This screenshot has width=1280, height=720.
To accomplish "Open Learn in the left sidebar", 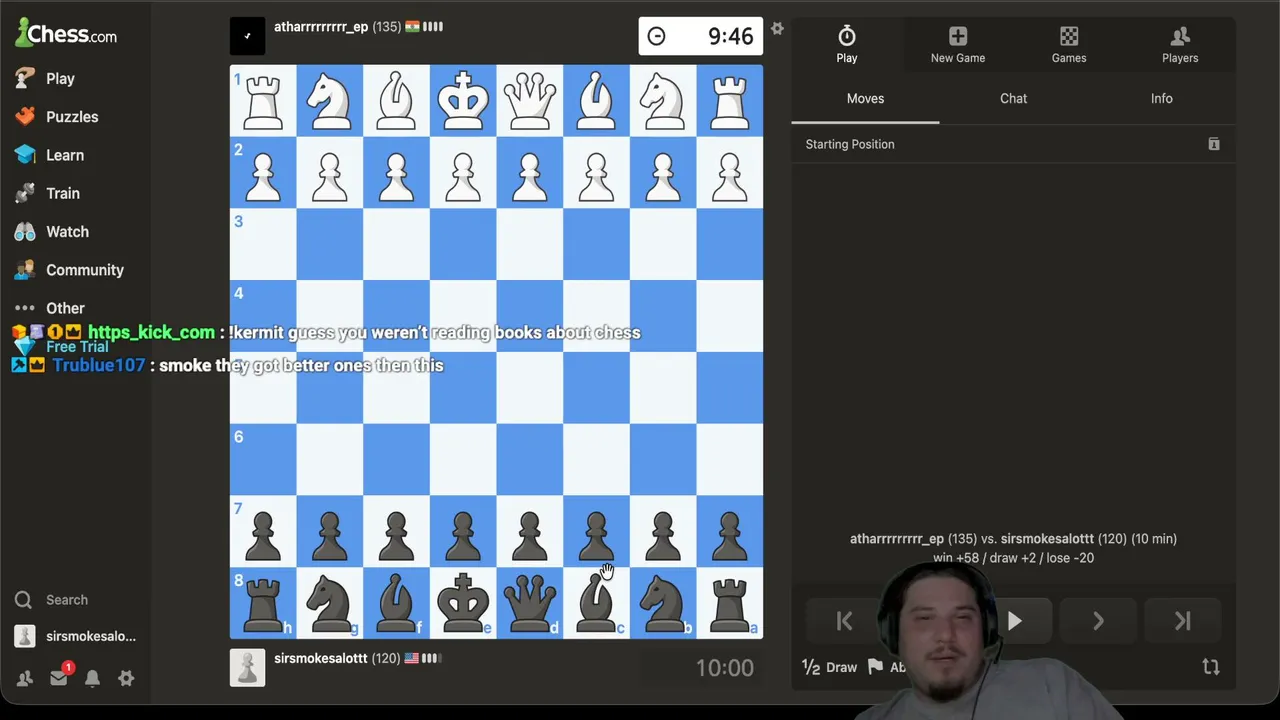I will click(x=49, y=155).
